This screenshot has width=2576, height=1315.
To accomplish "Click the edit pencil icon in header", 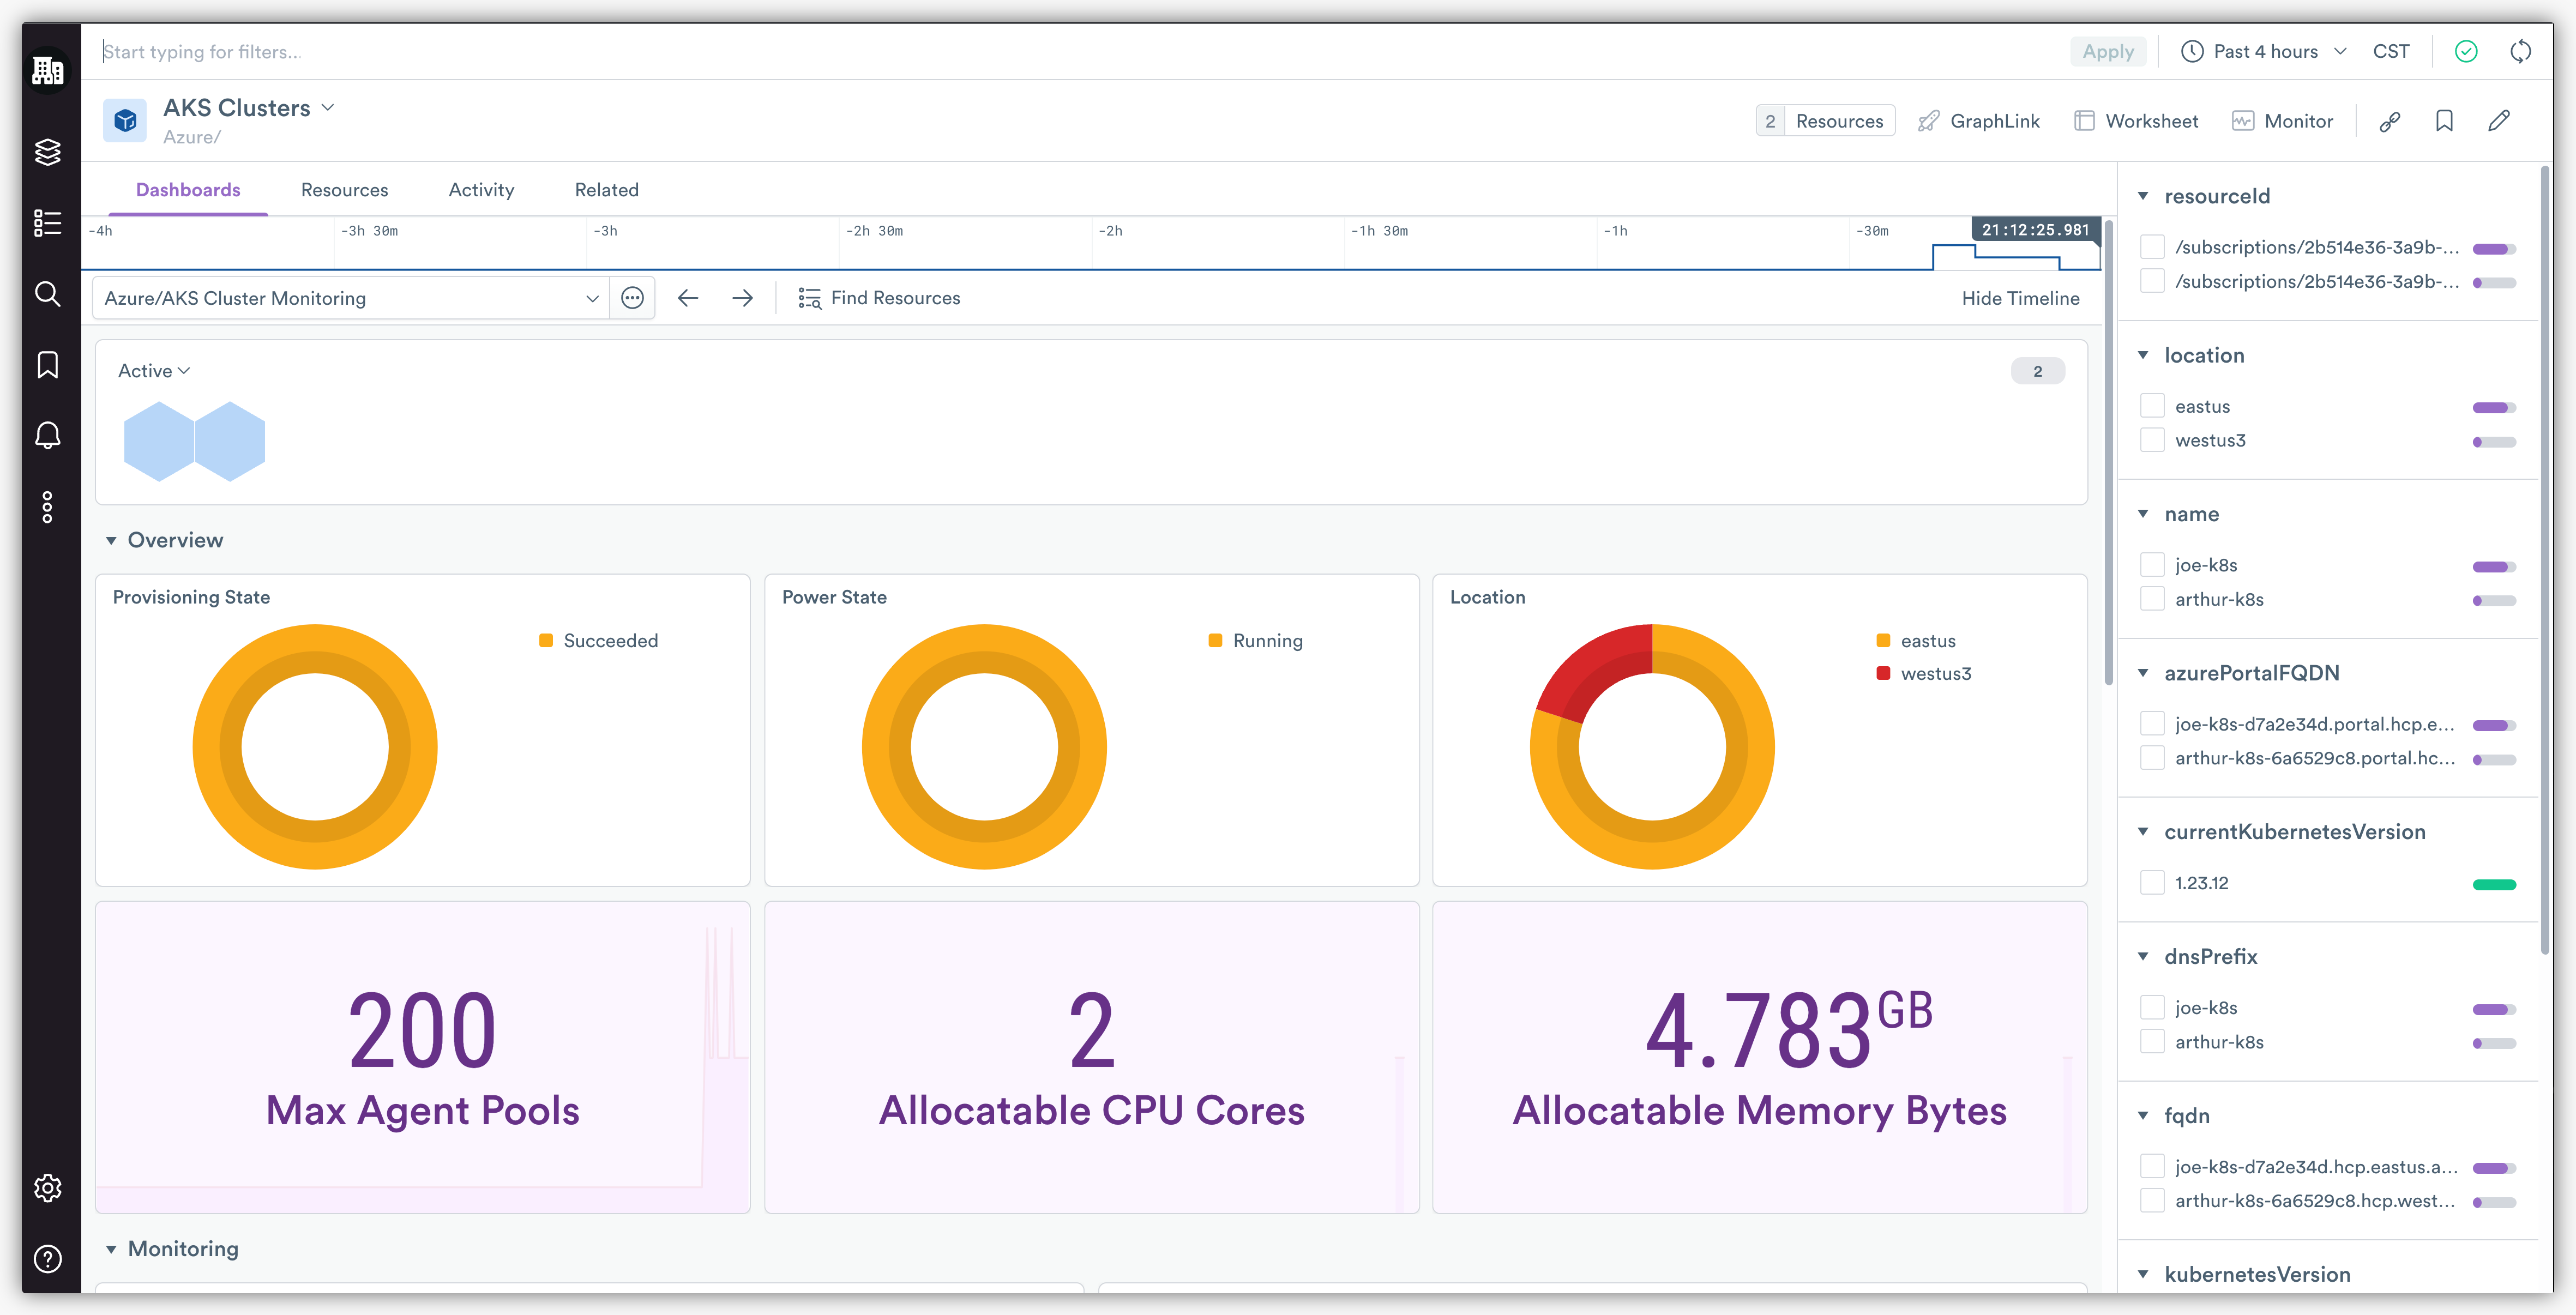I will [x=2499, y=121].
